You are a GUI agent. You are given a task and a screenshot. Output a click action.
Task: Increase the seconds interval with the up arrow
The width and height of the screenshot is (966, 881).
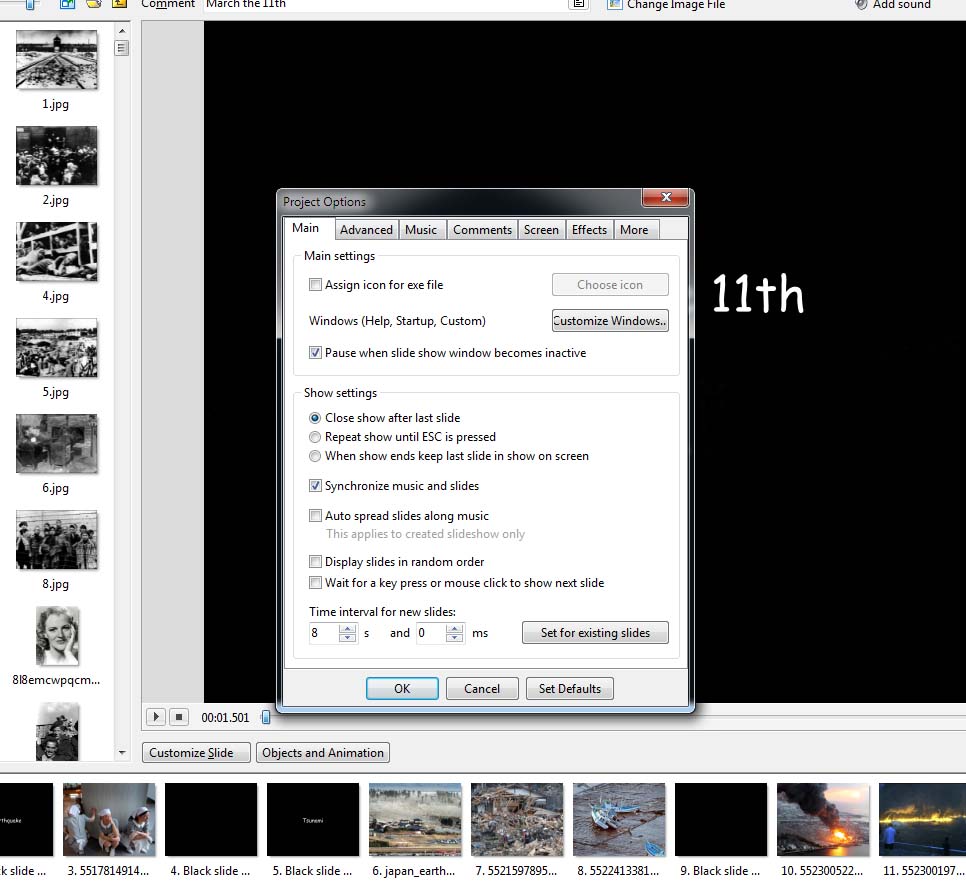point(348,628)
